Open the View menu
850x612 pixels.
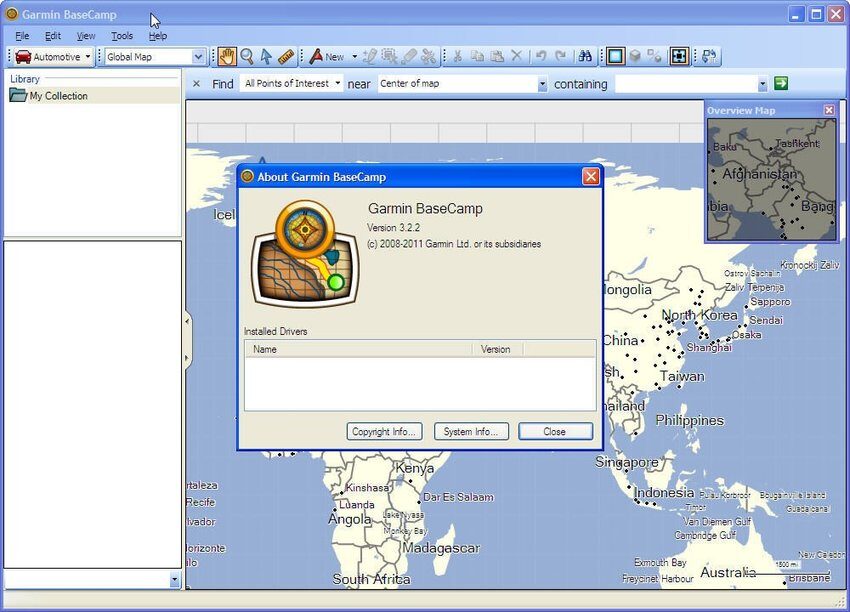pos(86,36)
